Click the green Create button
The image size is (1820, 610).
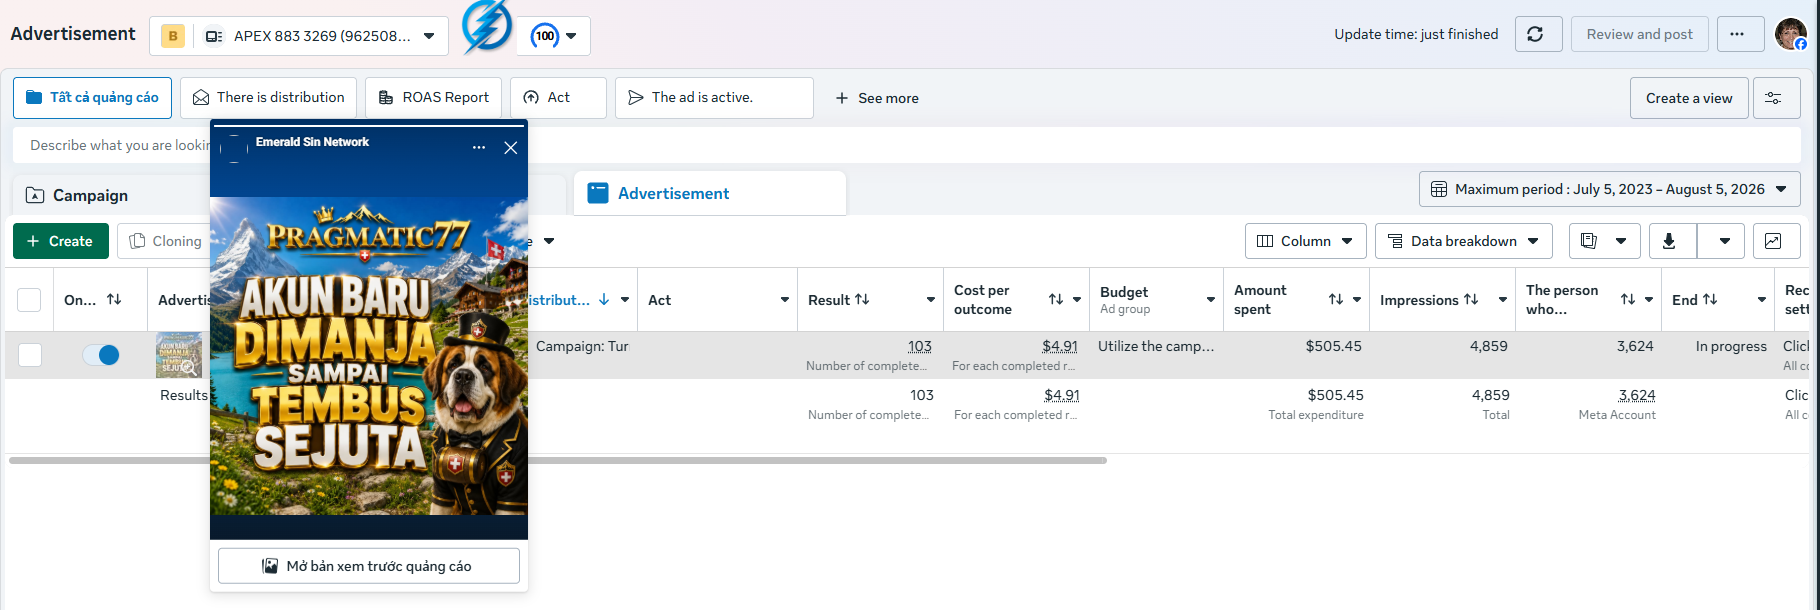pos(60,241)
